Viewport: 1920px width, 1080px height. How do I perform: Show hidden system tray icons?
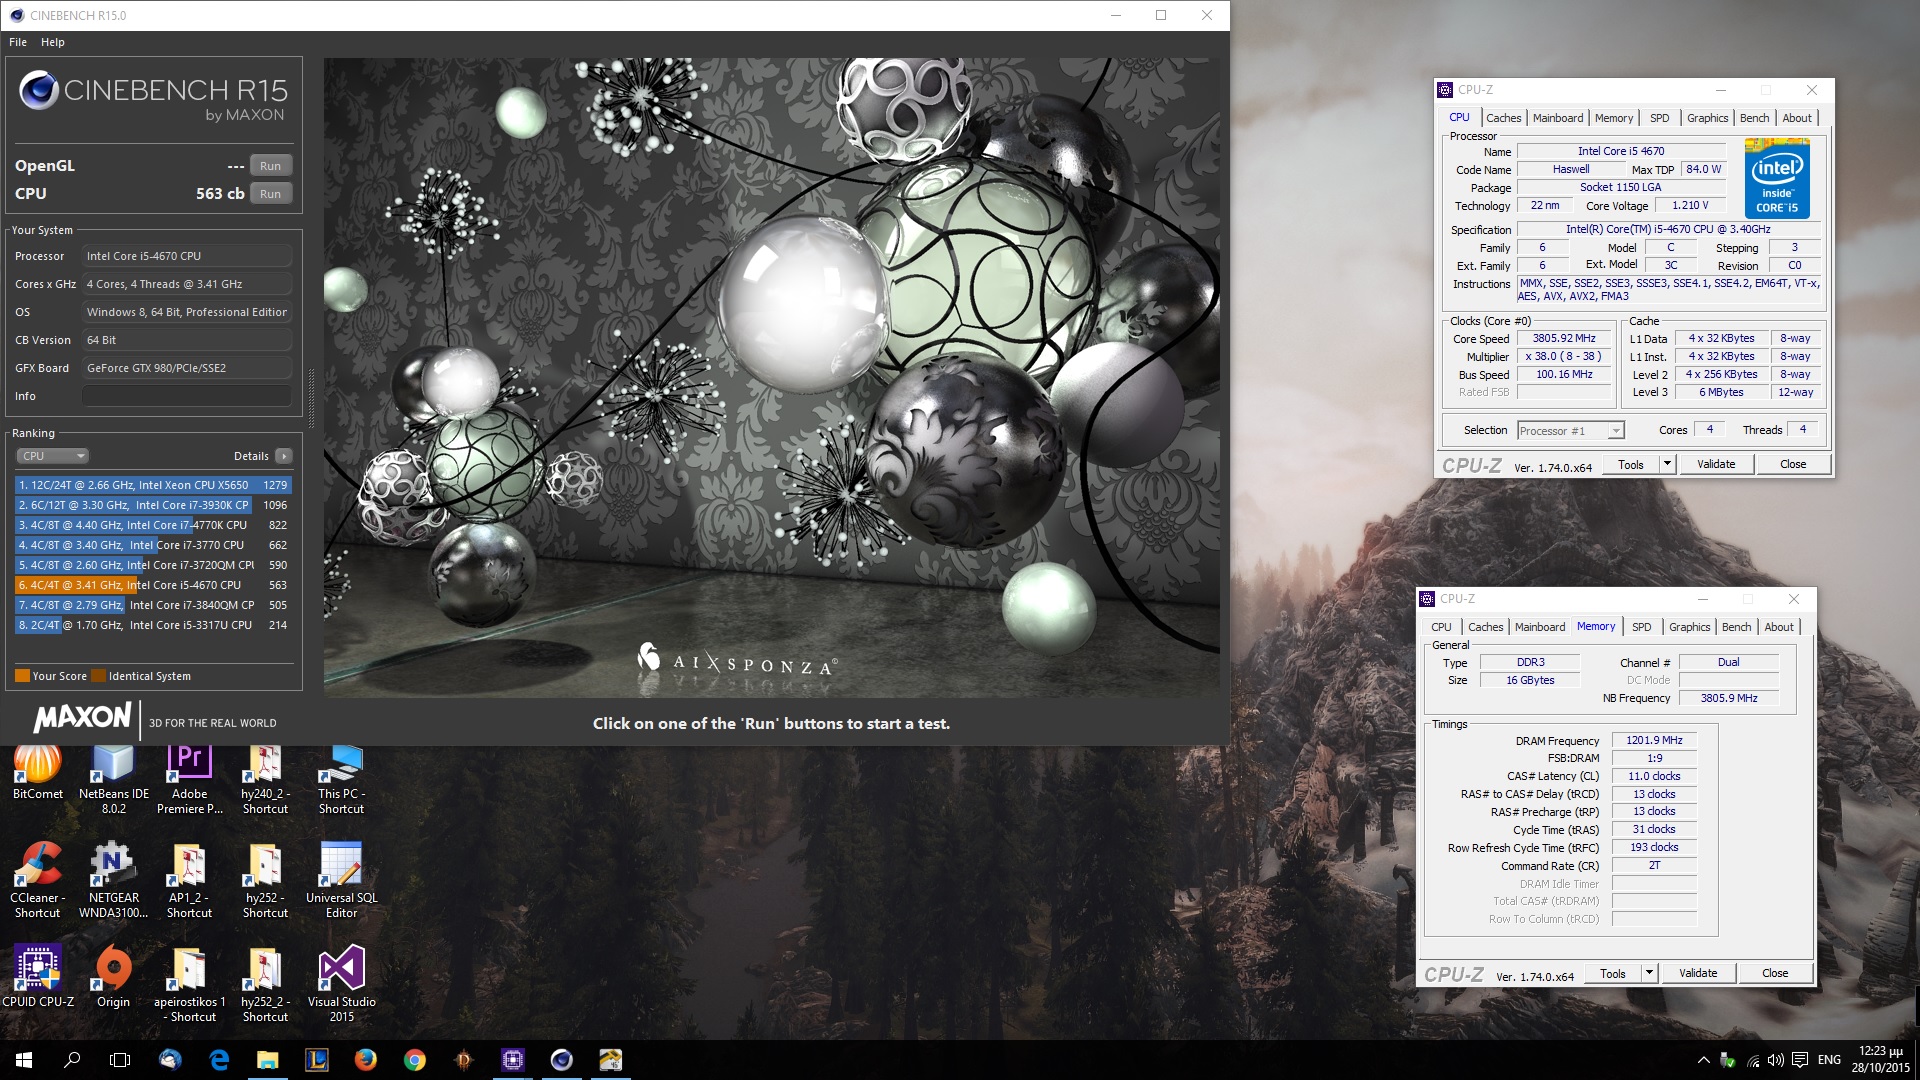pos(1703,1060)
